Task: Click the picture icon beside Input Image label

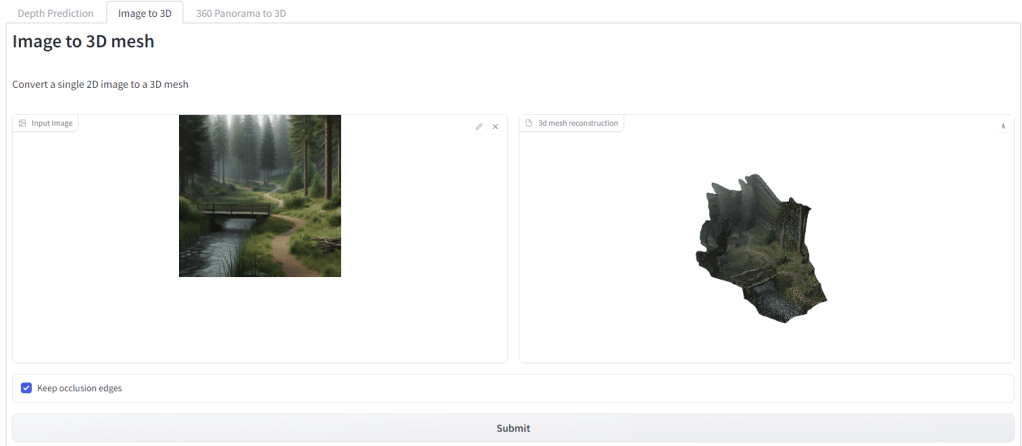Action: (23, 123)
